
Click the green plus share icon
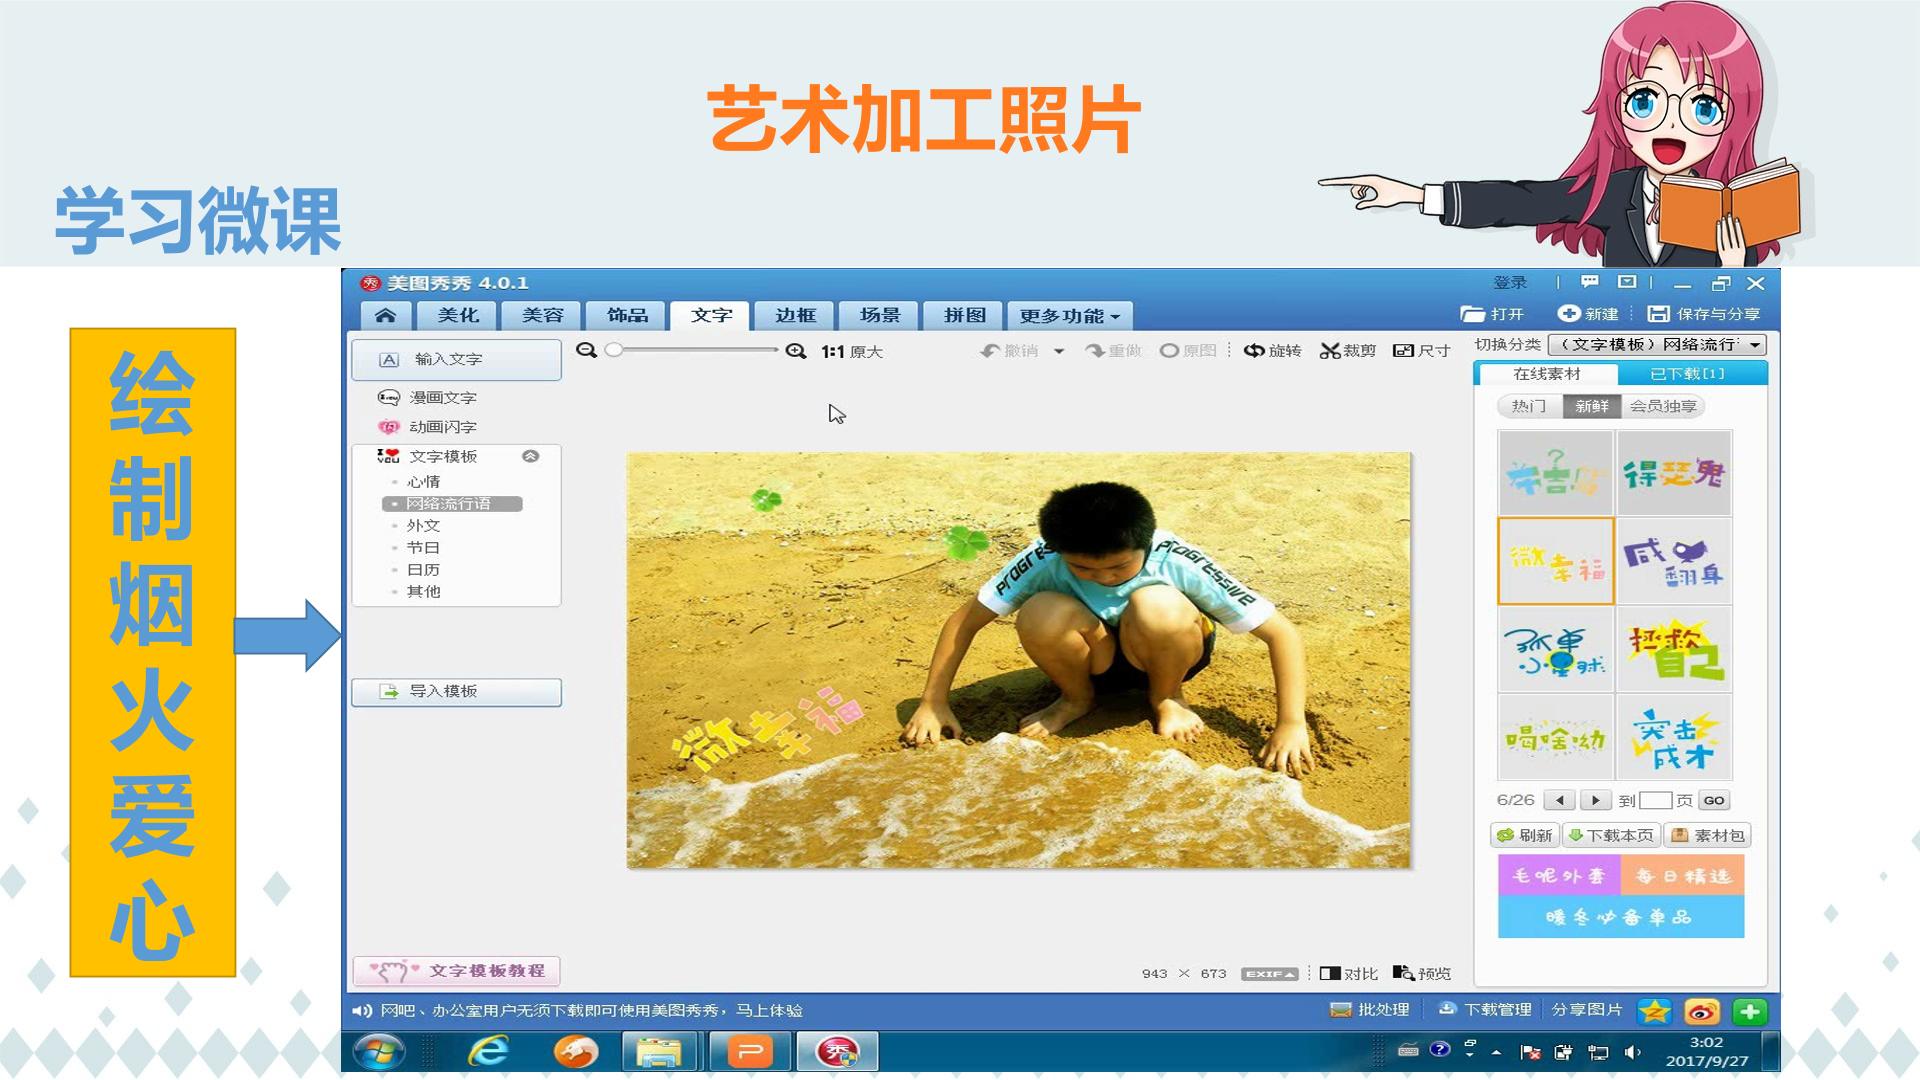tap(1750, 1011)
